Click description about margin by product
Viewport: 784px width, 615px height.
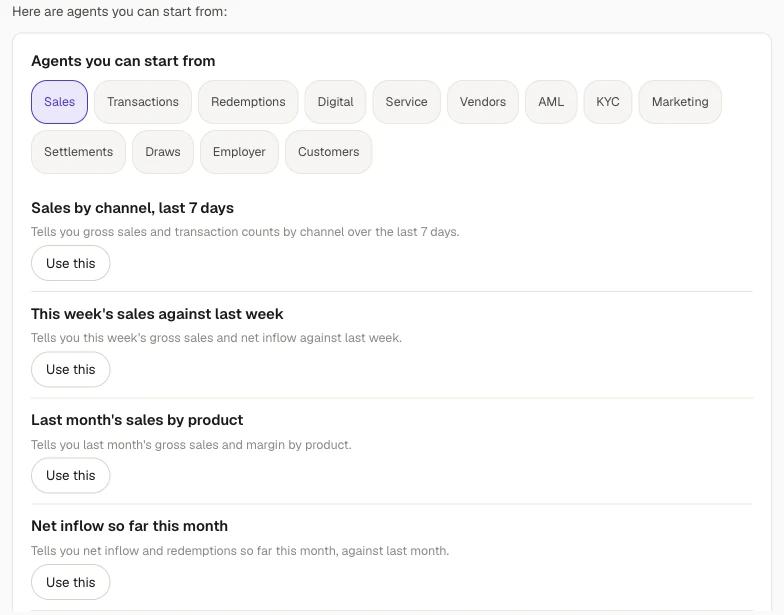point(192,444)
